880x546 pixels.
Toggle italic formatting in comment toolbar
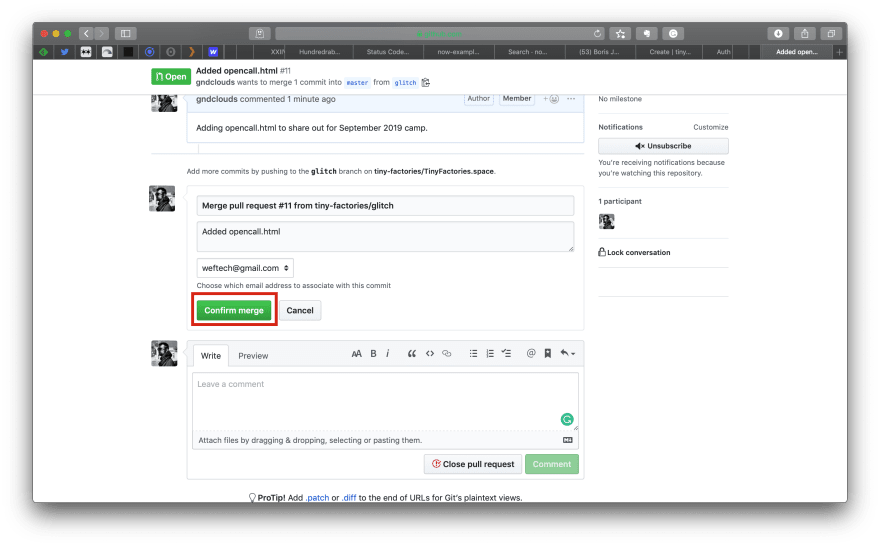[387, 354]
